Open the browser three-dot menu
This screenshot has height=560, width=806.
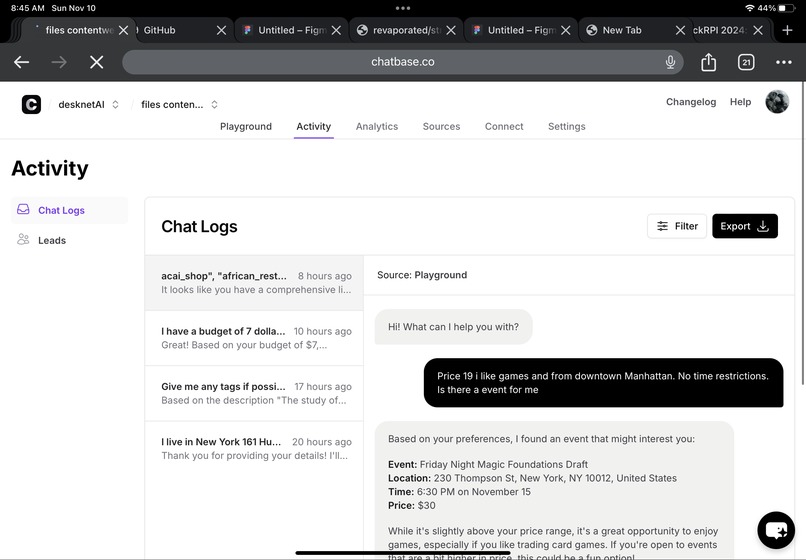783,62
